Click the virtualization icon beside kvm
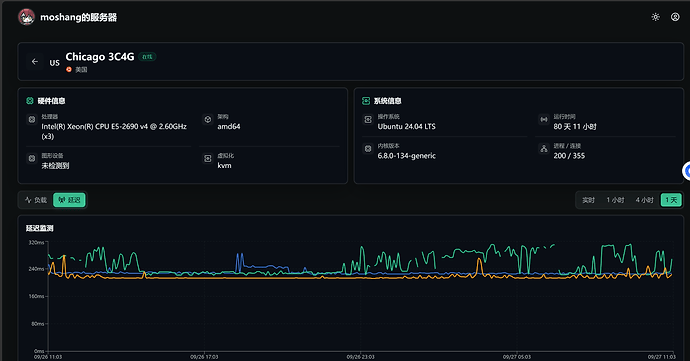 [x=208, y=158]
